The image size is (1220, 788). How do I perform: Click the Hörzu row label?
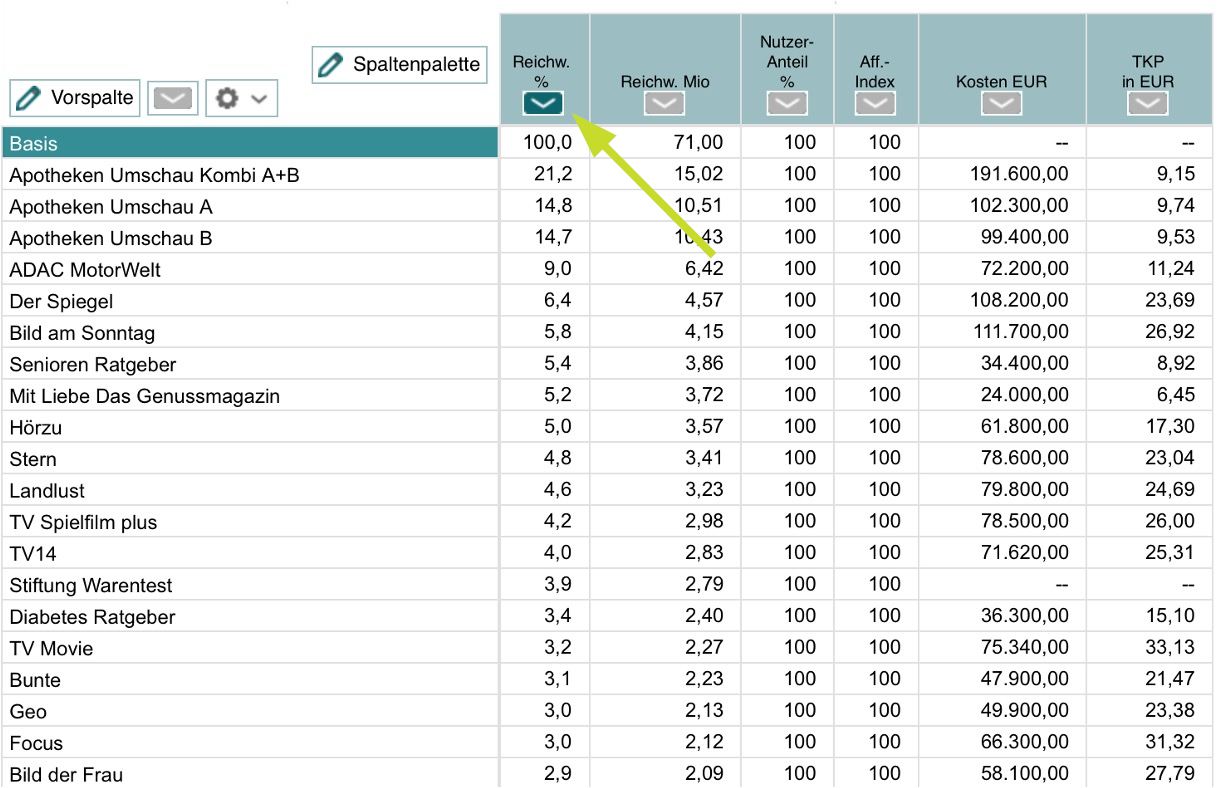[x=36, y=428]
